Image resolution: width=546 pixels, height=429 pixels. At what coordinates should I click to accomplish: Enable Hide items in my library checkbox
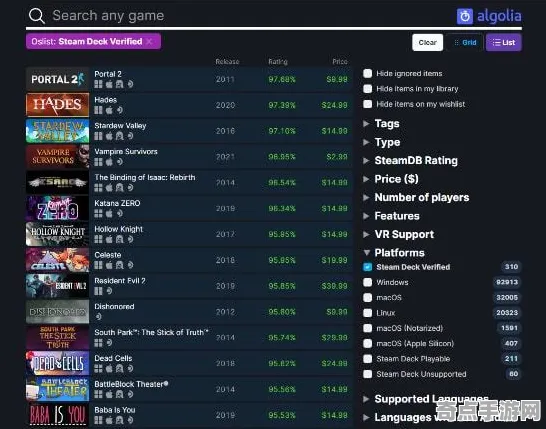point(367,89)
